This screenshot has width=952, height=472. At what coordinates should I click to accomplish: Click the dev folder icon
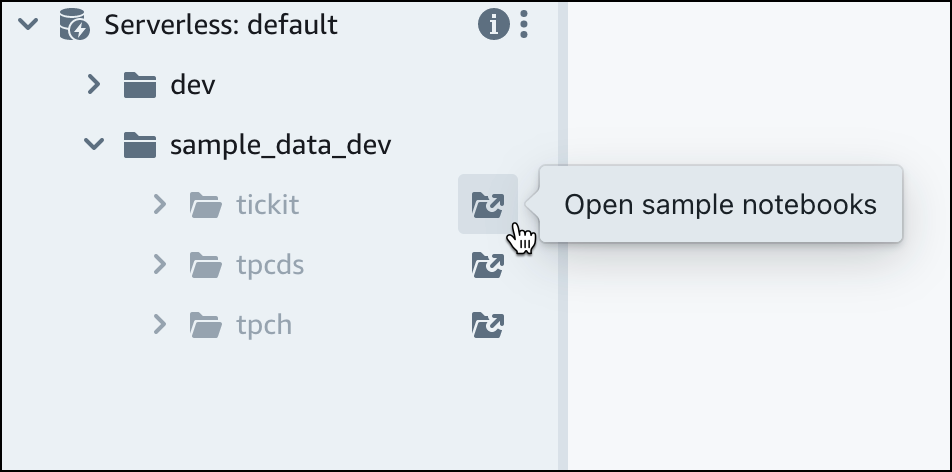[140, 85]
